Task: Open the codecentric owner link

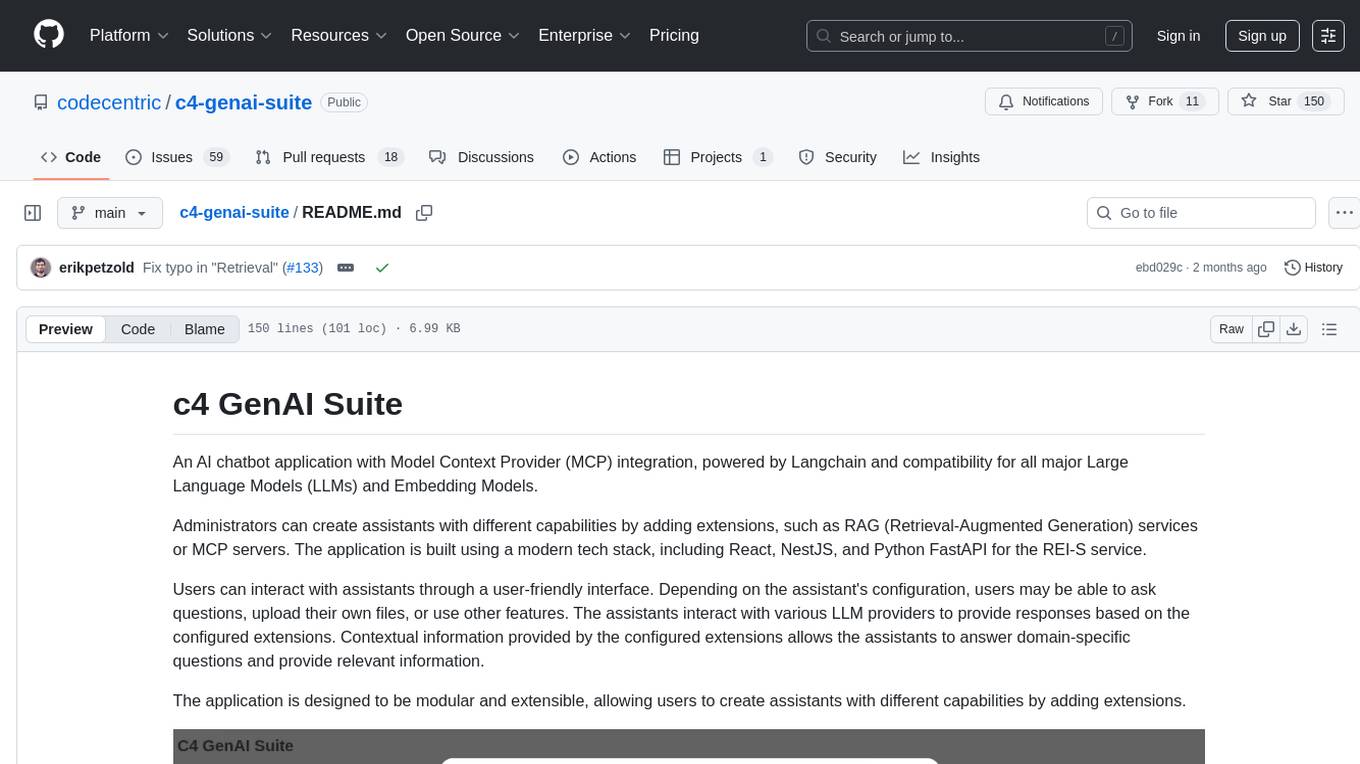Action: coord(109,102)
